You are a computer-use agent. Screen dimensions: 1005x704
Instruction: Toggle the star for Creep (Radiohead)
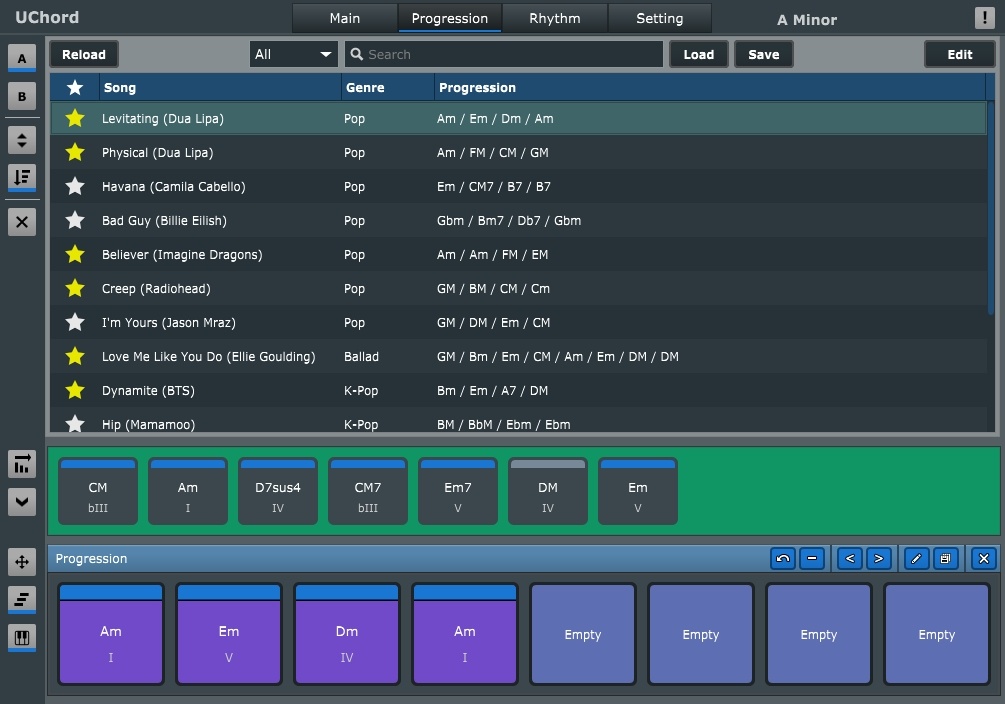(75, 288)
